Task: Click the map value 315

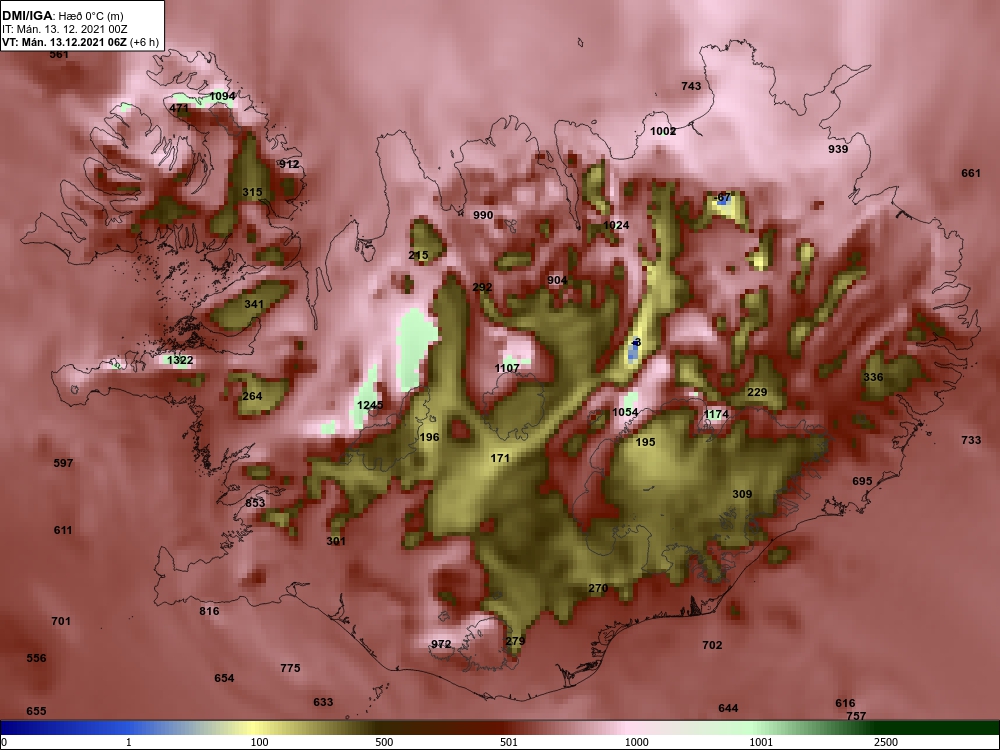Action: point(253,192)
